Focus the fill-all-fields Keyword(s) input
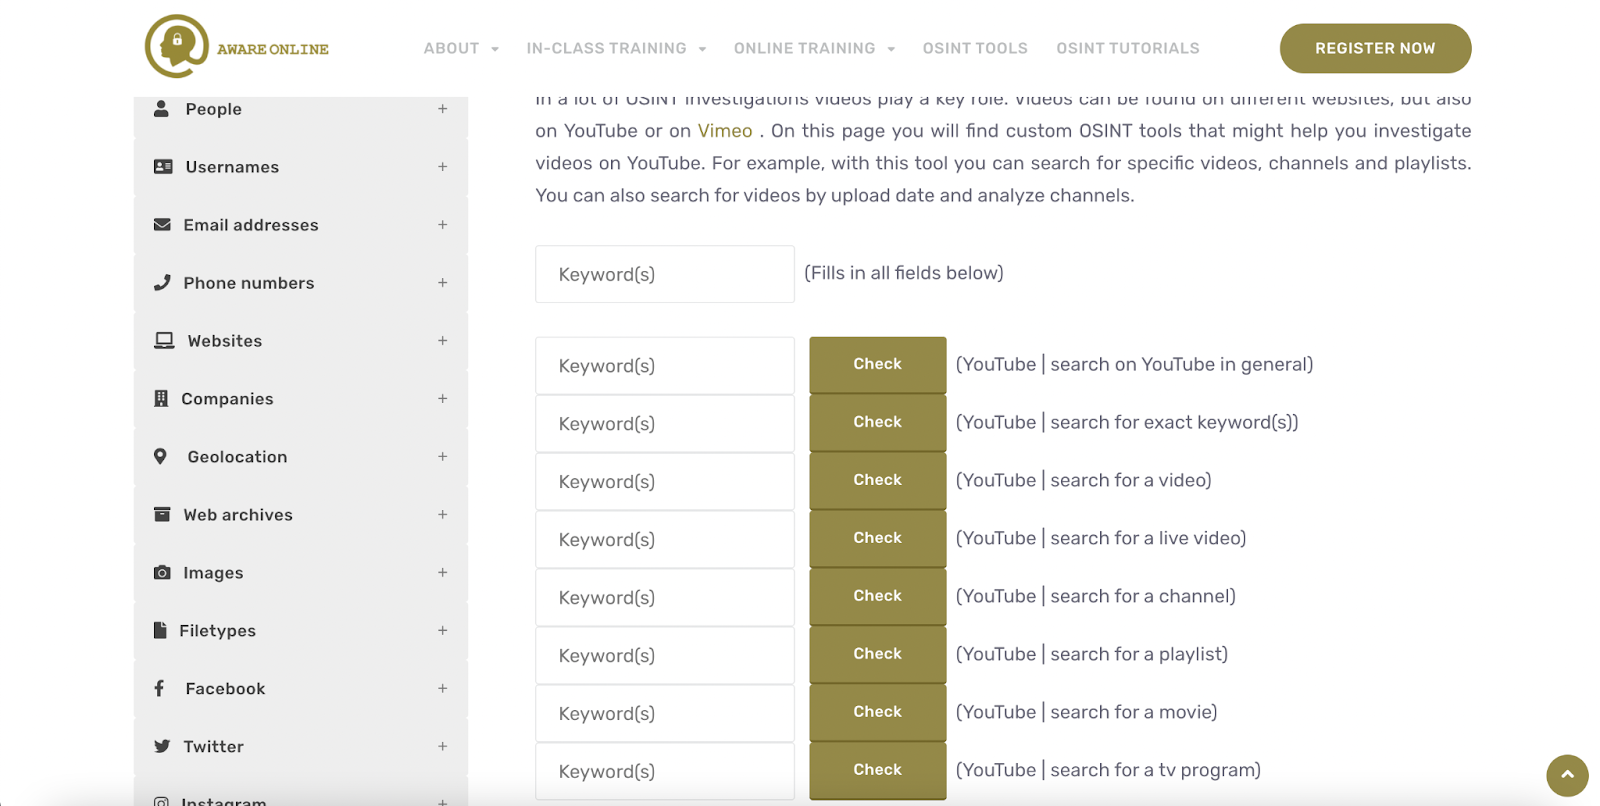This screenshot has height=806, width=1600. click(x=665, y=274)
